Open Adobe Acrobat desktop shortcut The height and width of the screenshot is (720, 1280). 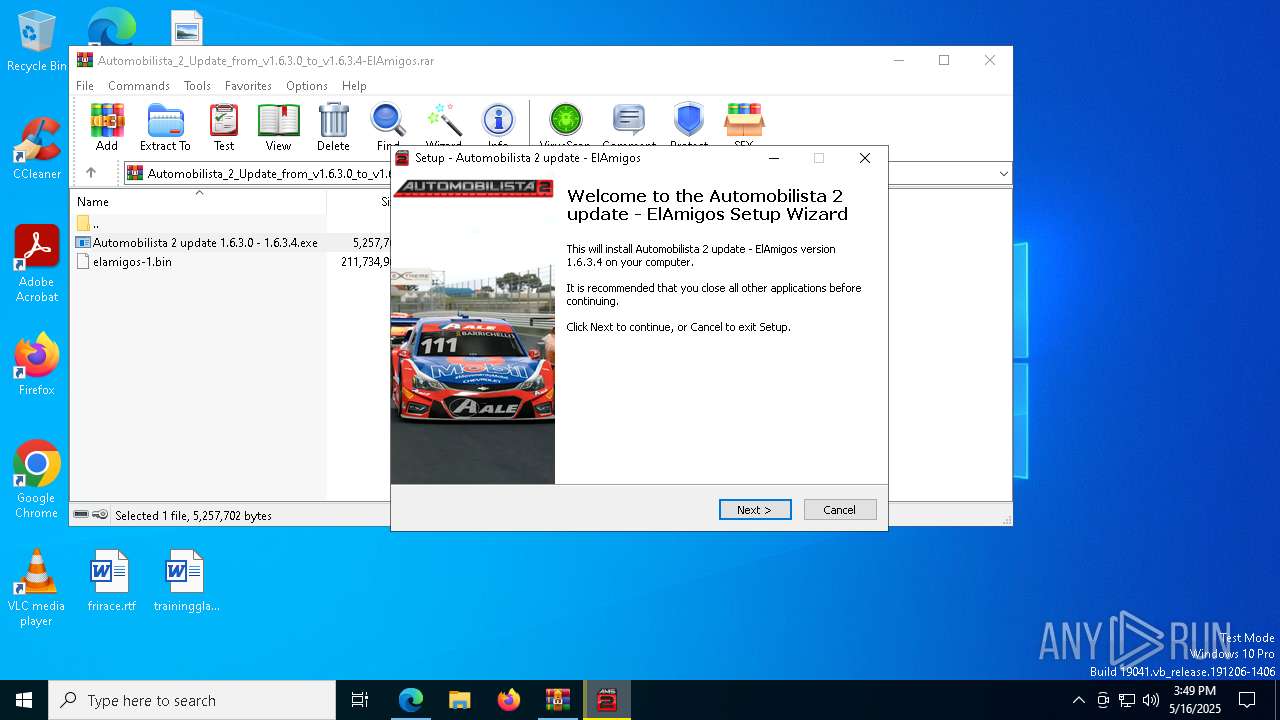pyautogui.click(x=36, y=264)
